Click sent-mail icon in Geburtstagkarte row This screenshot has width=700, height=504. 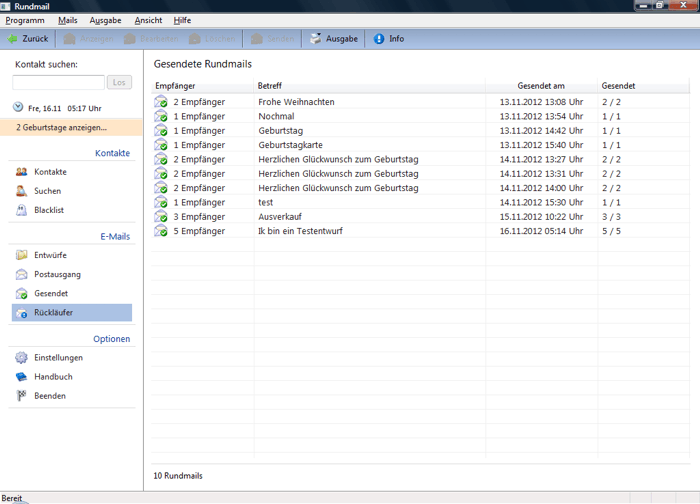point(161,145)
